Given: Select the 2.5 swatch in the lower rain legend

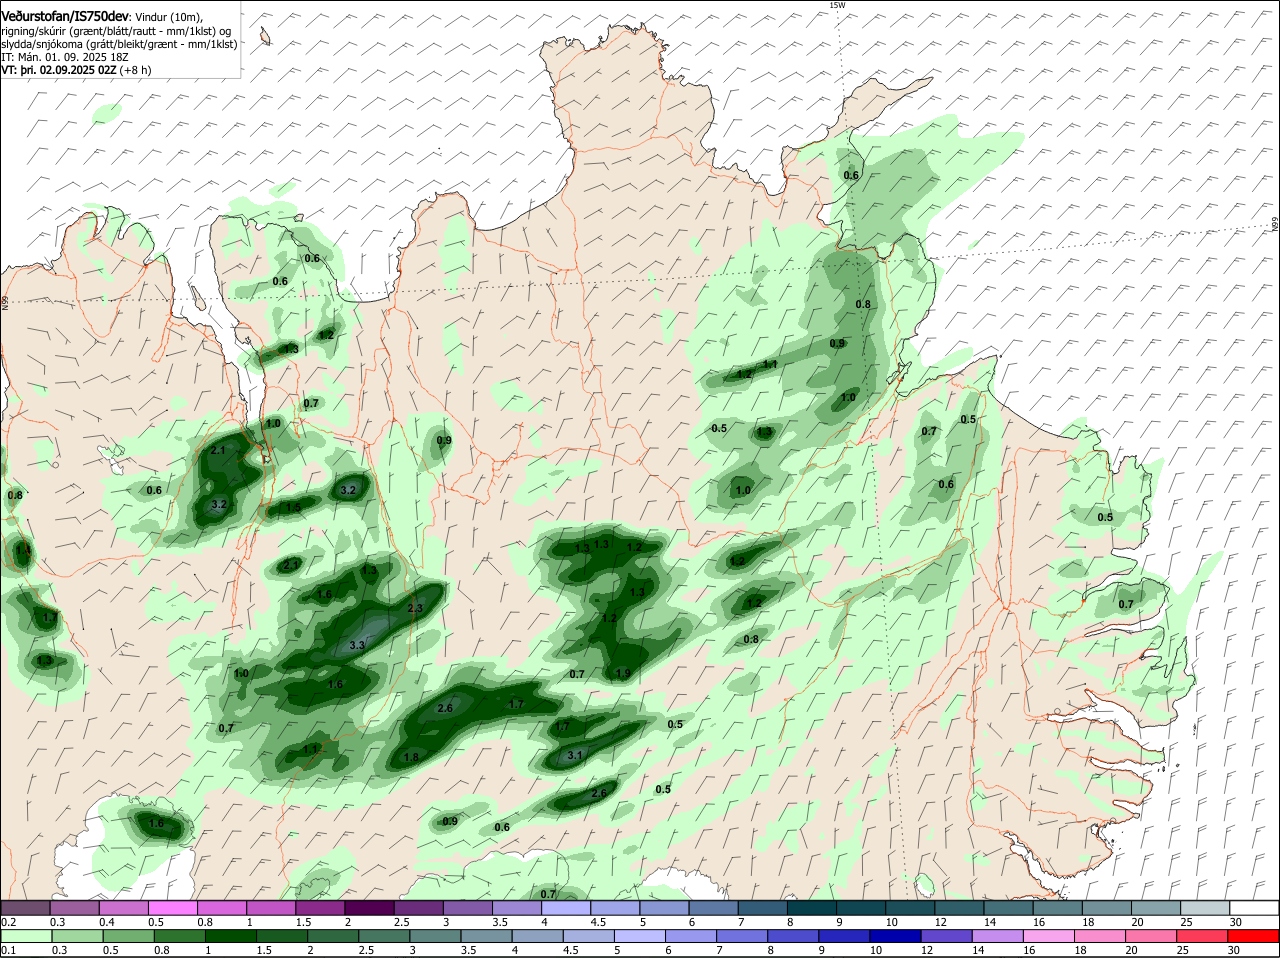Looking at the screenshot, I should 383,937.
